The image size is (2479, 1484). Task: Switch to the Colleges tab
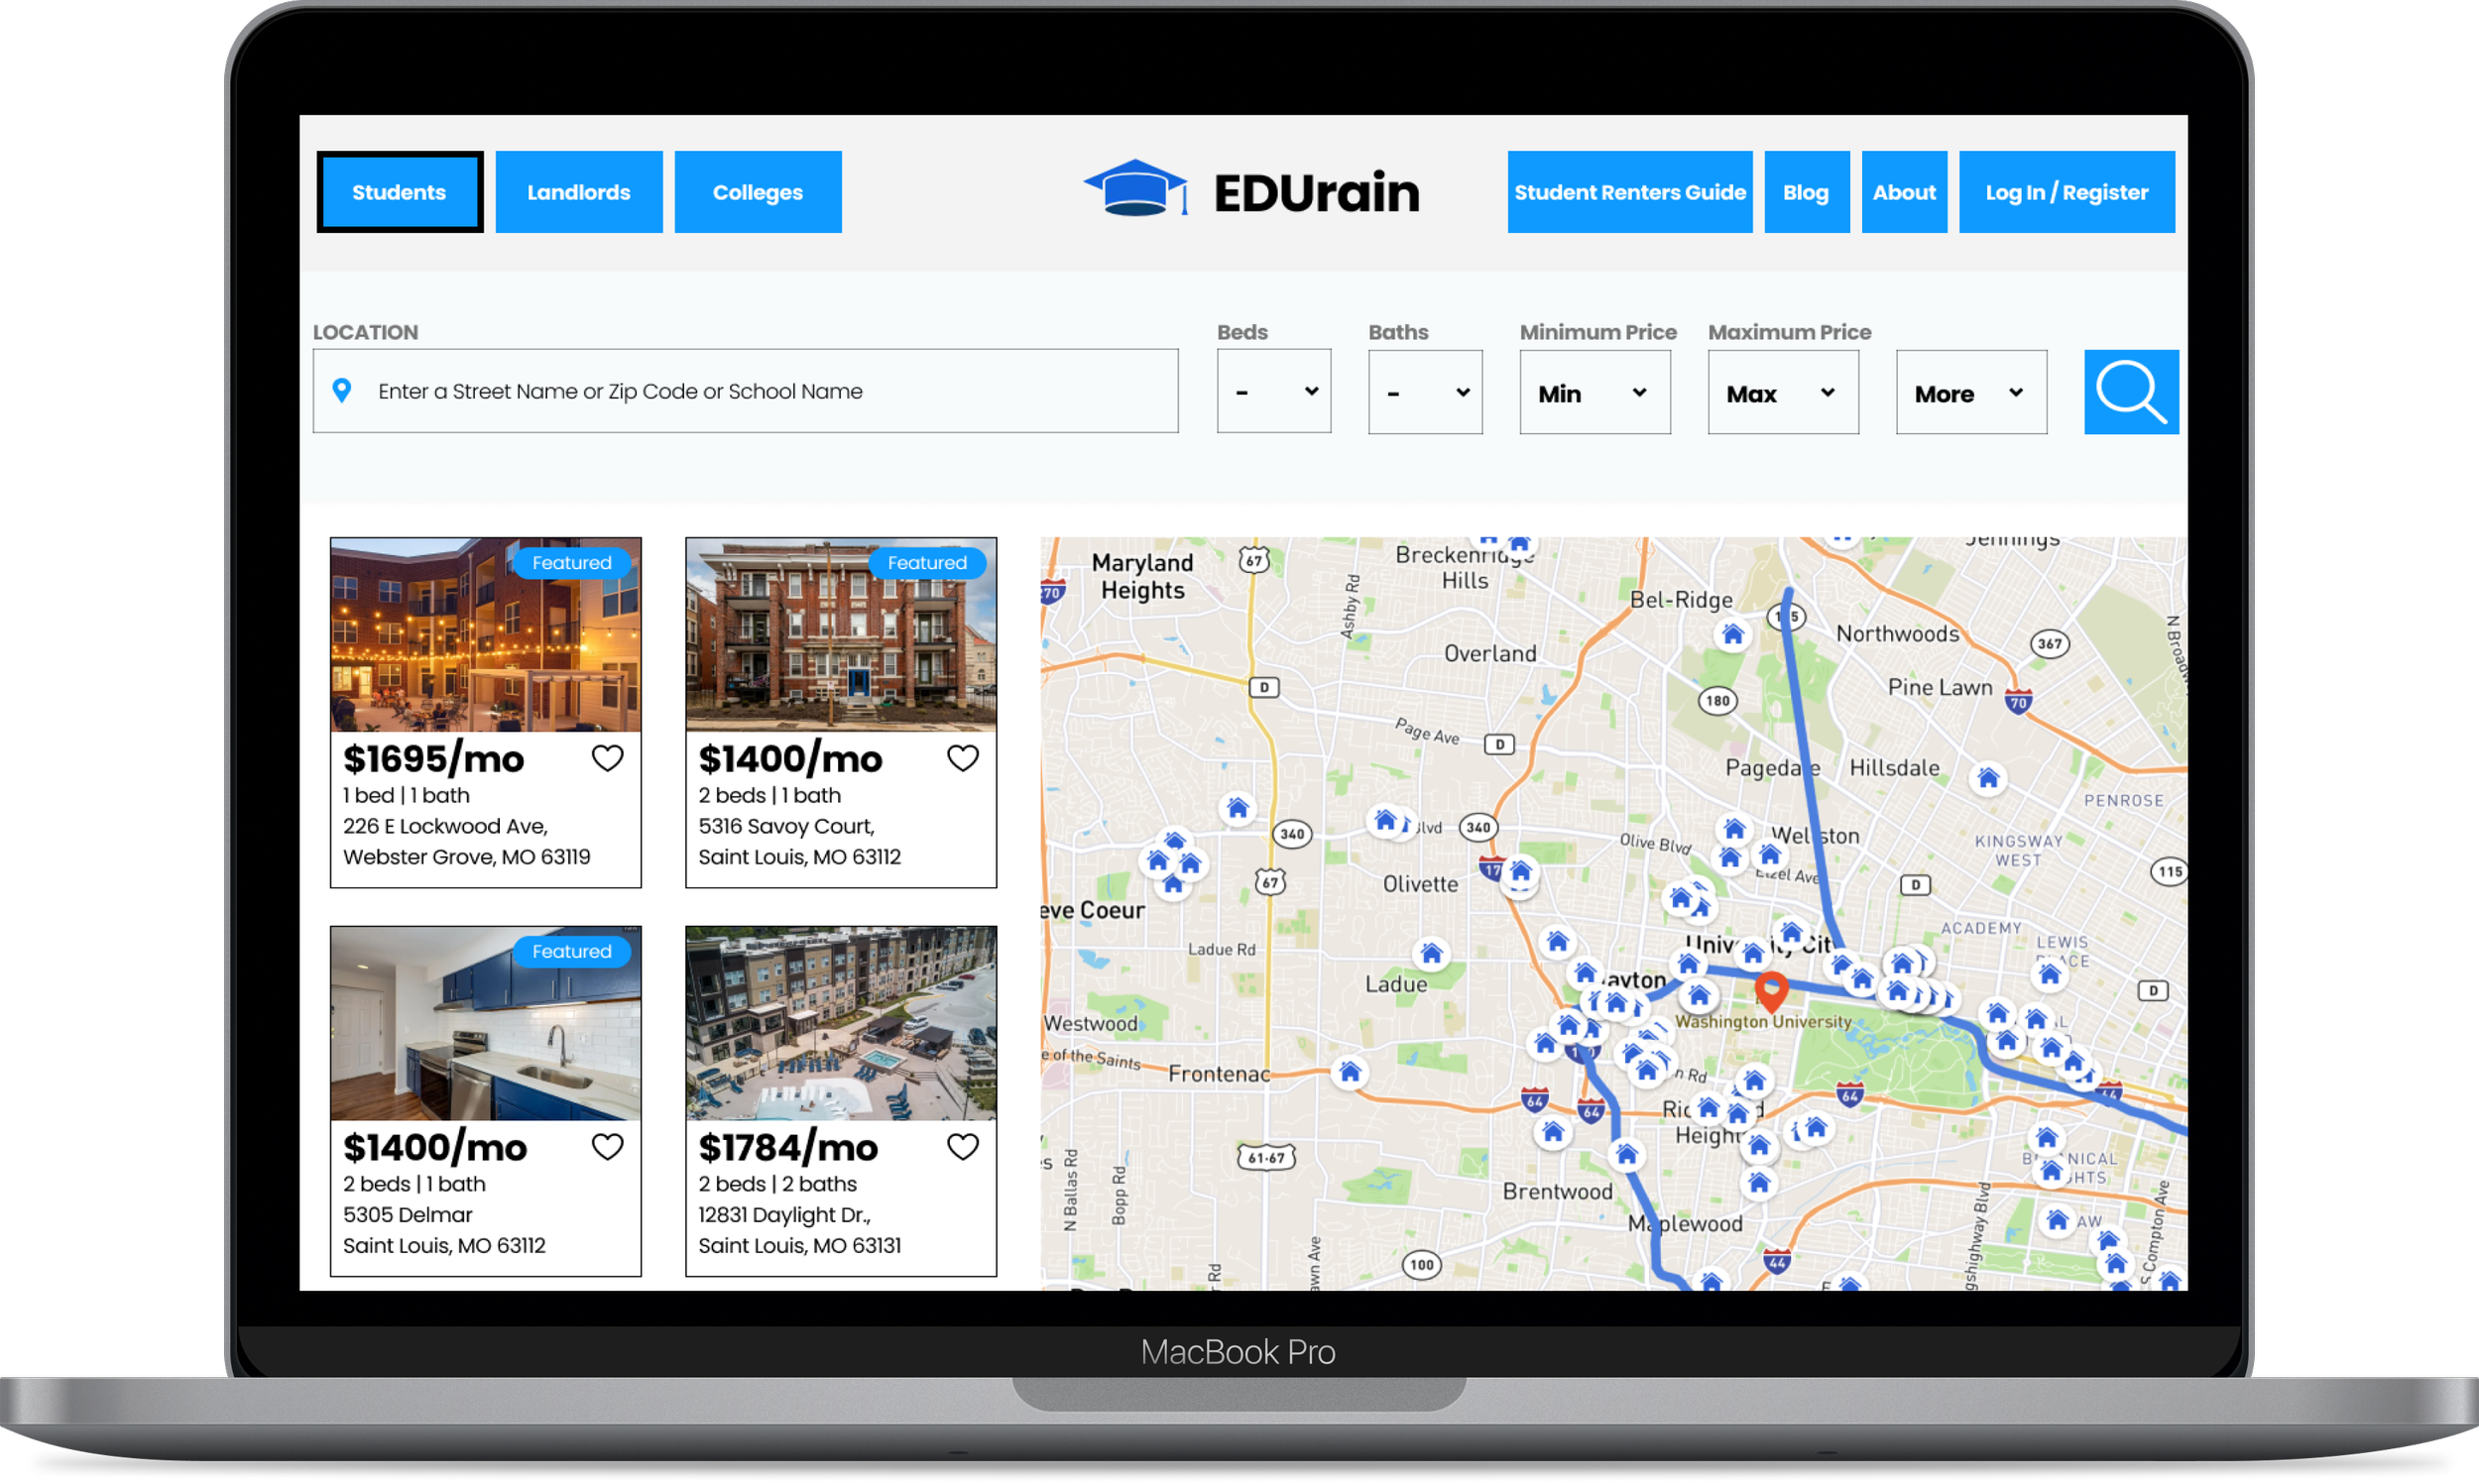(x=757, y=192)
